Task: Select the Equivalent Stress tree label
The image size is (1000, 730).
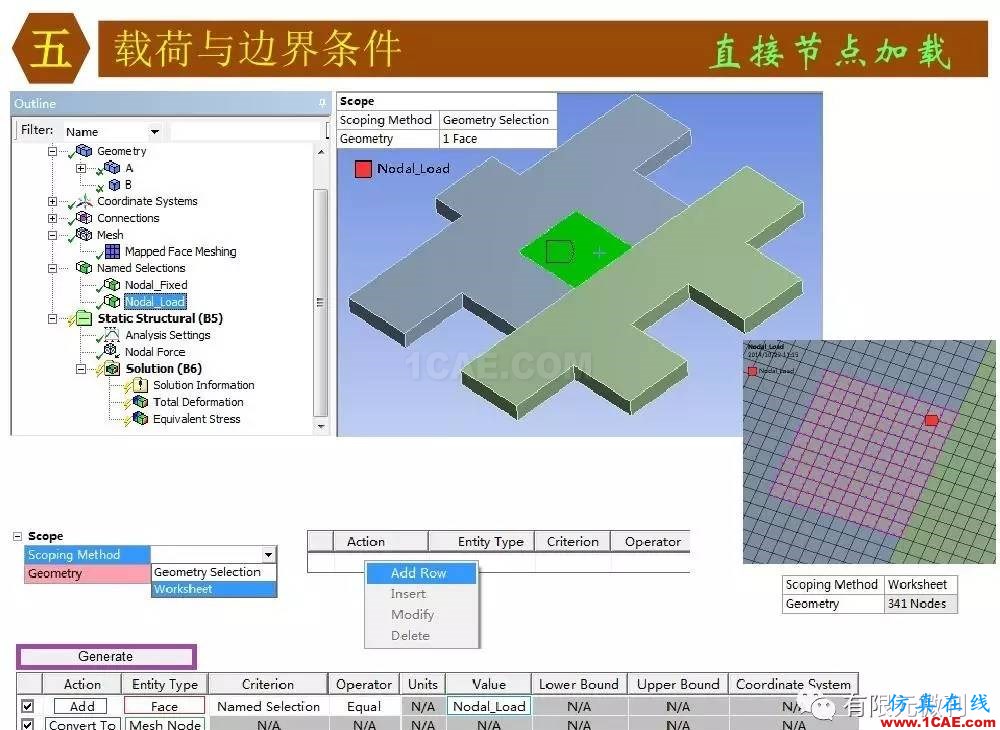Action: tap(196, 419)
